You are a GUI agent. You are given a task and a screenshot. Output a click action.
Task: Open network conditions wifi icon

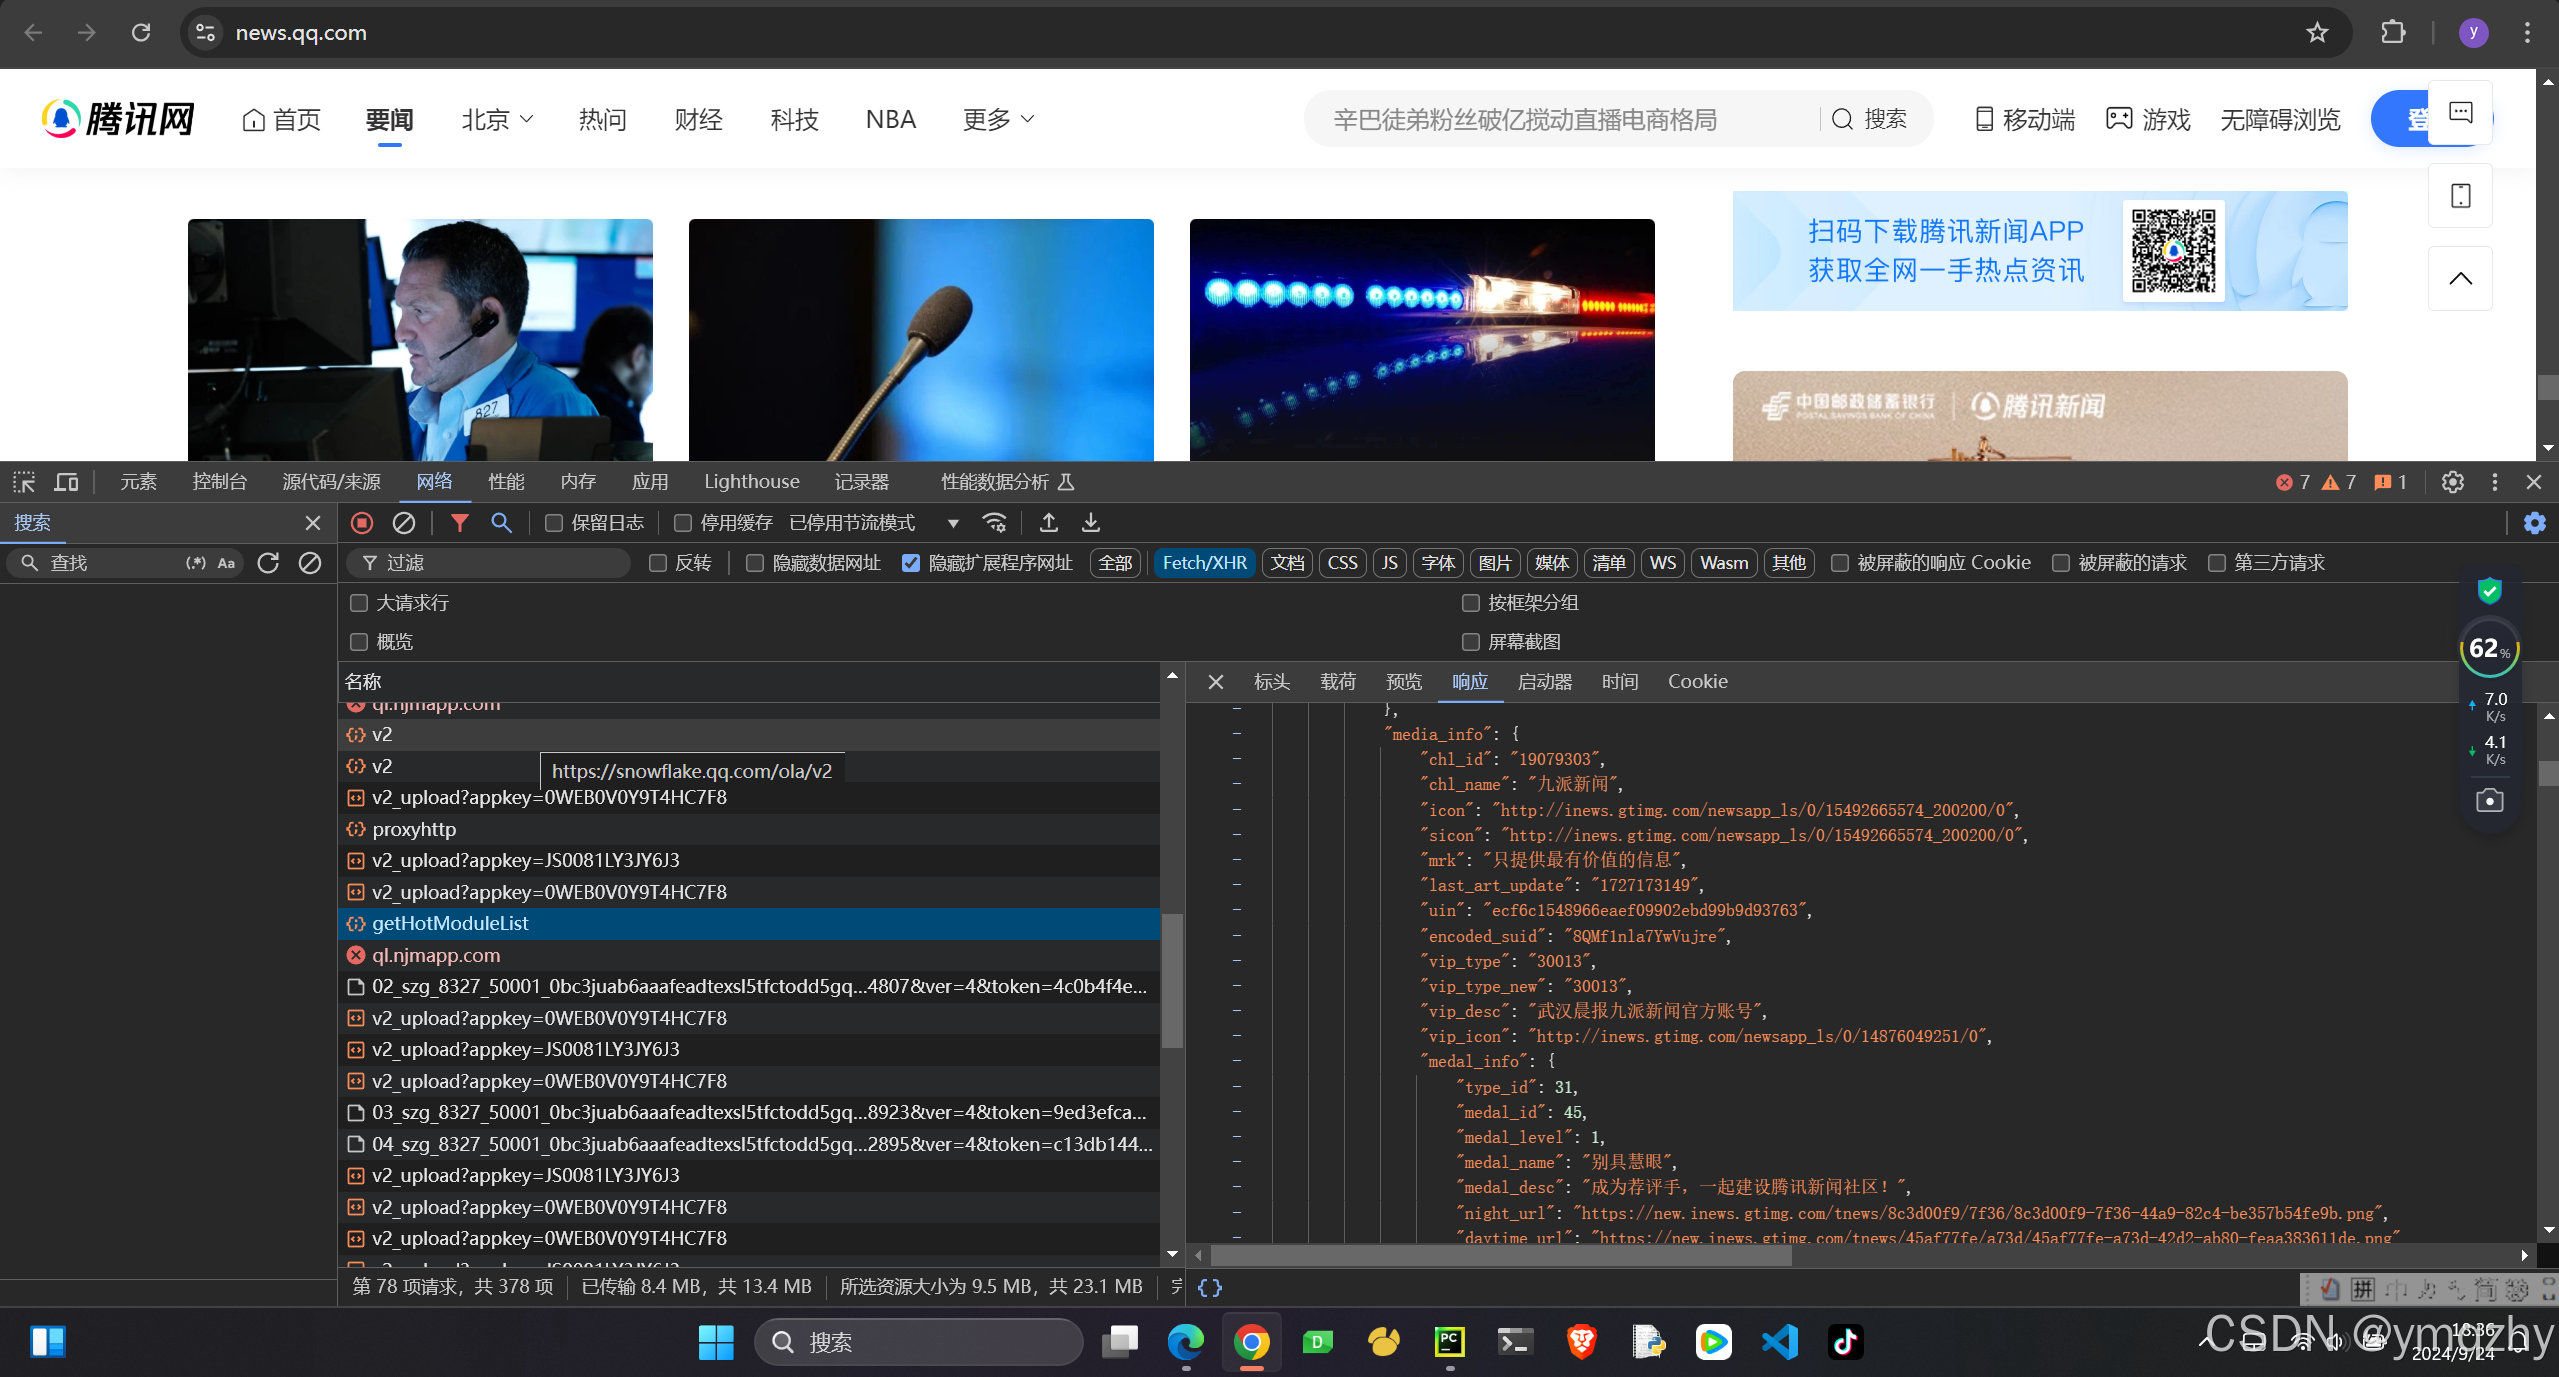(994, 523)
